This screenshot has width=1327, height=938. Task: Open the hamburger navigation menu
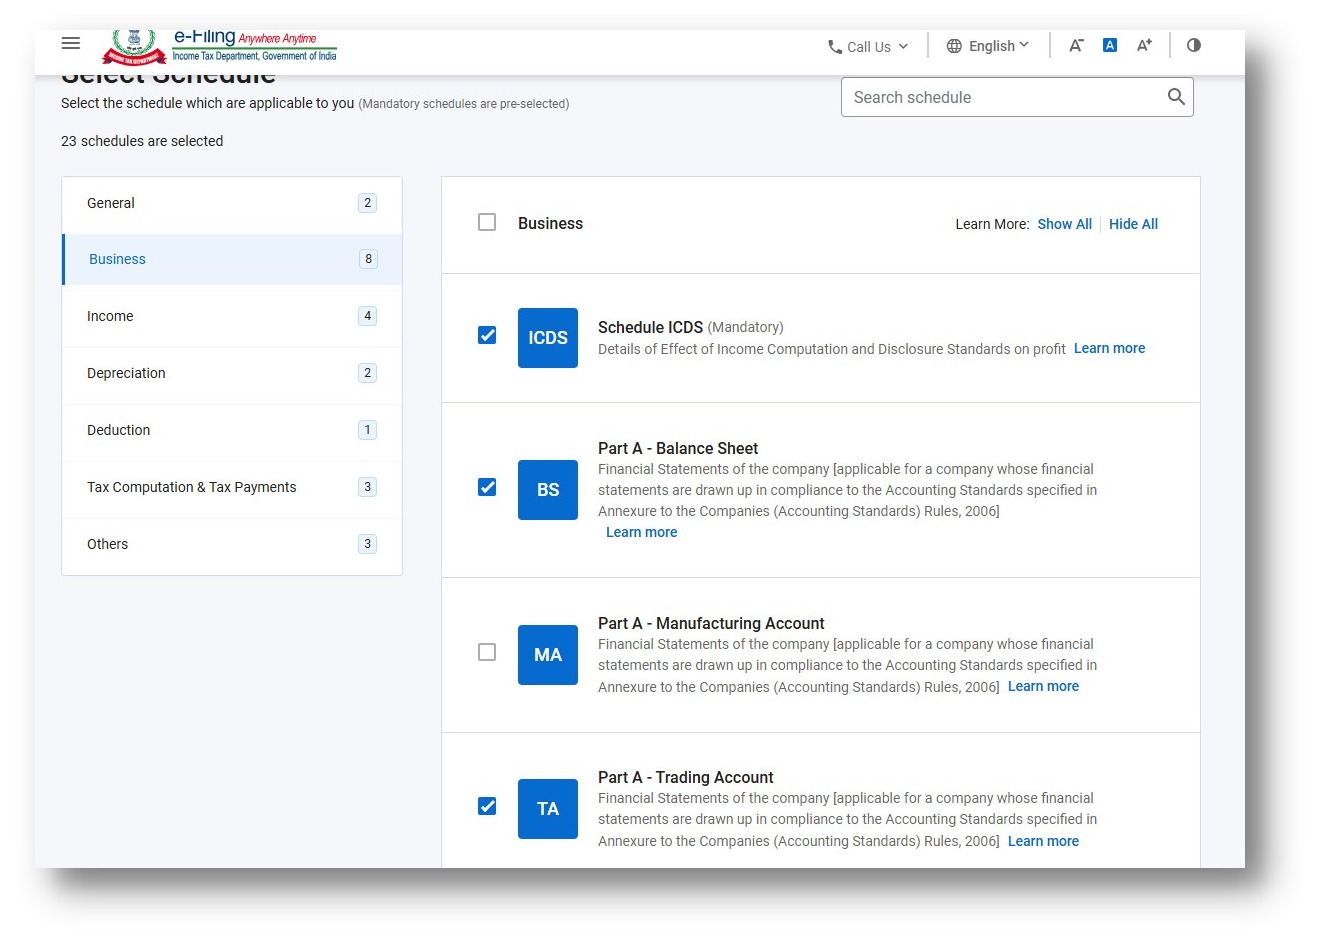click(x=71, y=43)
